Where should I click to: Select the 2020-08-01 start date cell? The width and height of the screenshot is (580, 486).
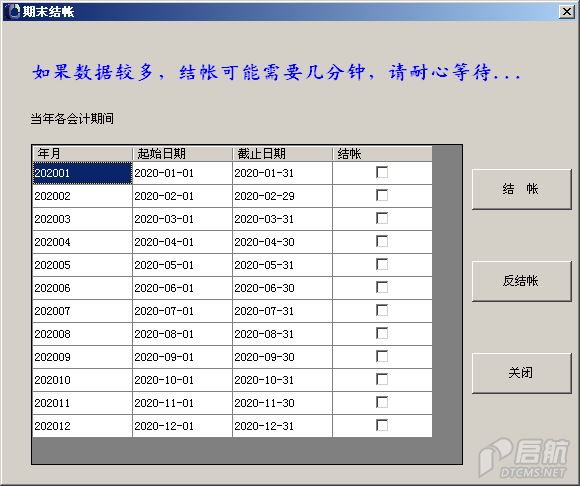[182, 334]
